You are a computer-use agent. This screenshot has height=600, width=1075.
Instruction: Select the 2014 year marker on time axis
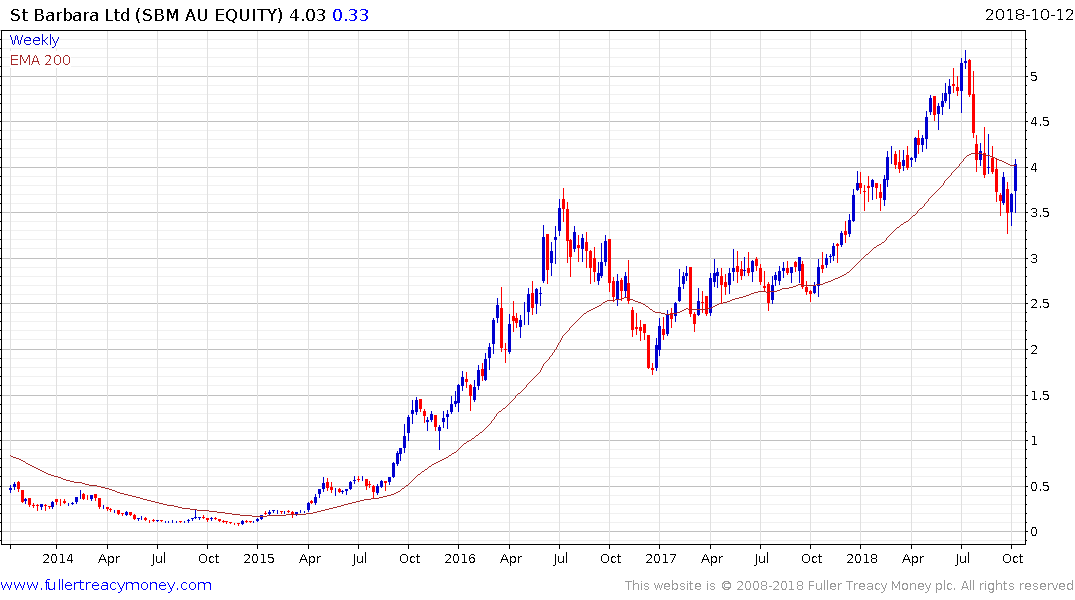pyautogui.click(x=58, y=558)
